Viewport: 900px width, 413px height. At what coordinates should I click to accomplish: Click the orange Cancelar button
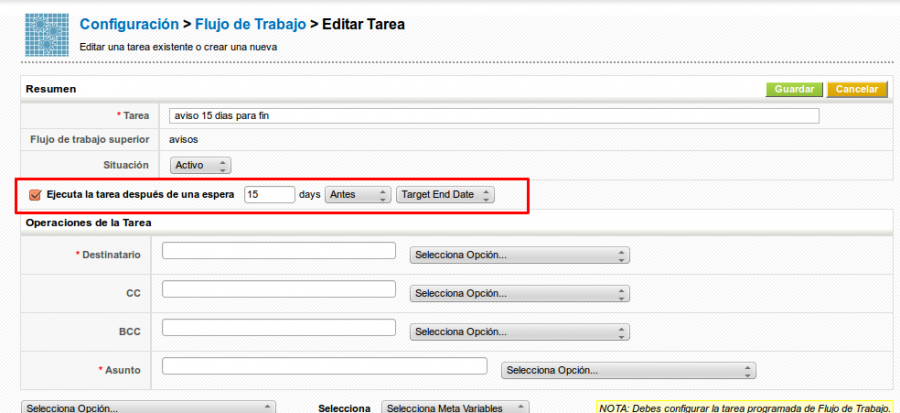pyautogui.click(x=857, y=89)
